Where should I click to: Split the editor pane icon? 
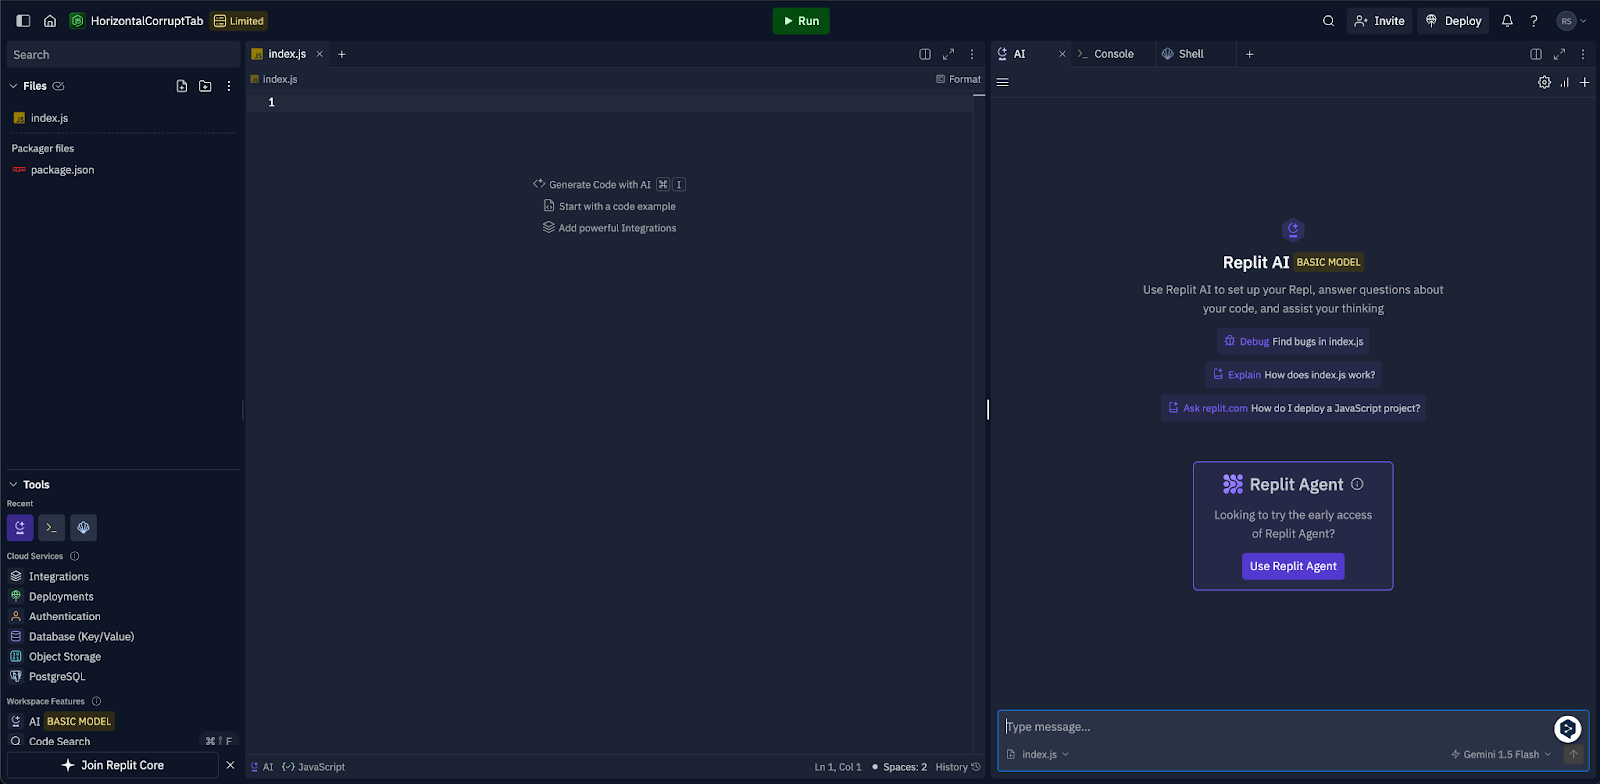coord(925,54)
